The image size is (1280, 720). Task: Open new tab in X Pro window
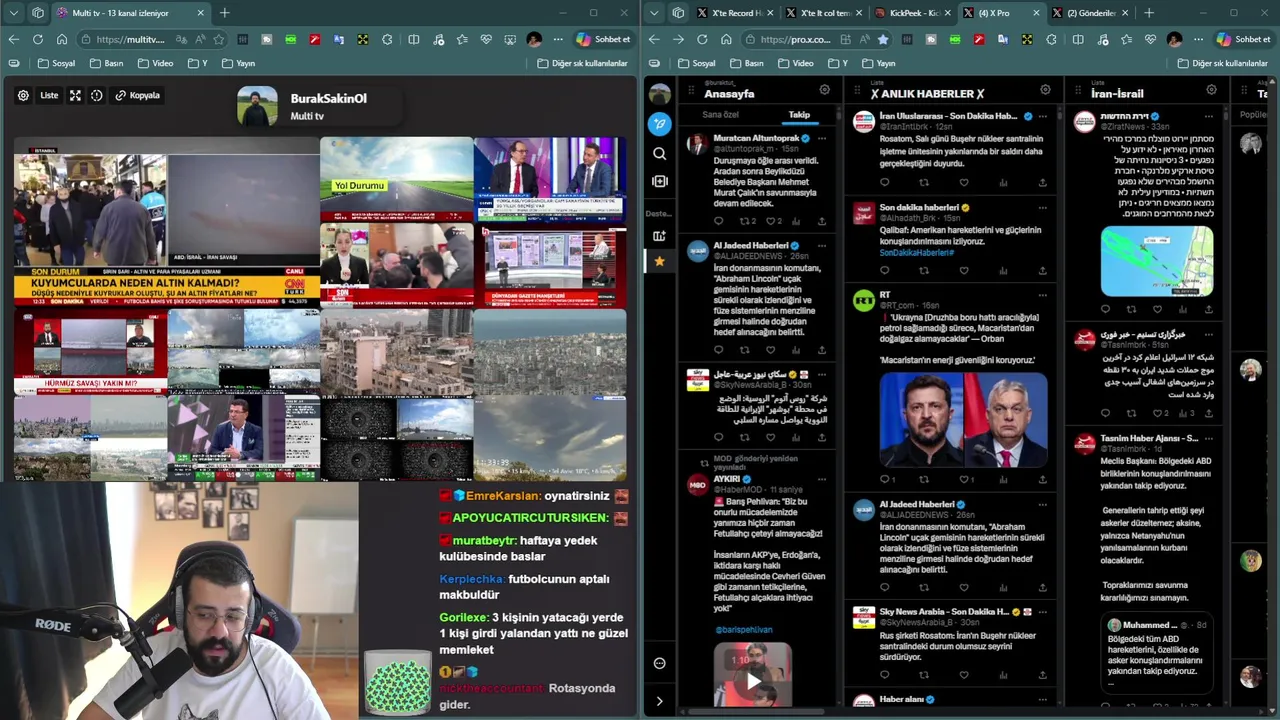[1148, 13]
